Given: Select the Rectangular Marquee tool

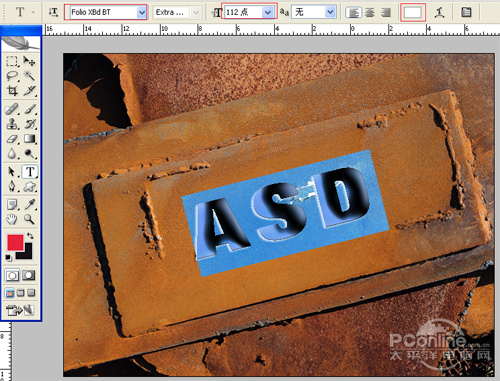Looking at the screenshot, I should coord(12,61).
